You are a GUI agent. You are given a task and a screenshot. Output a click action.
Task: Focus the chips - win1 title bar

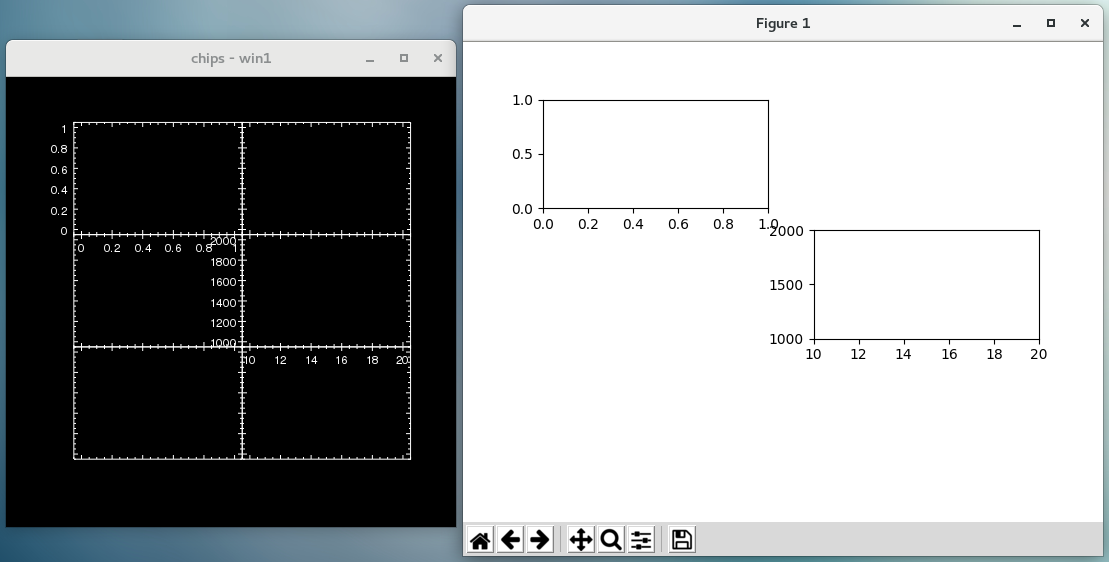click(230, 59)
